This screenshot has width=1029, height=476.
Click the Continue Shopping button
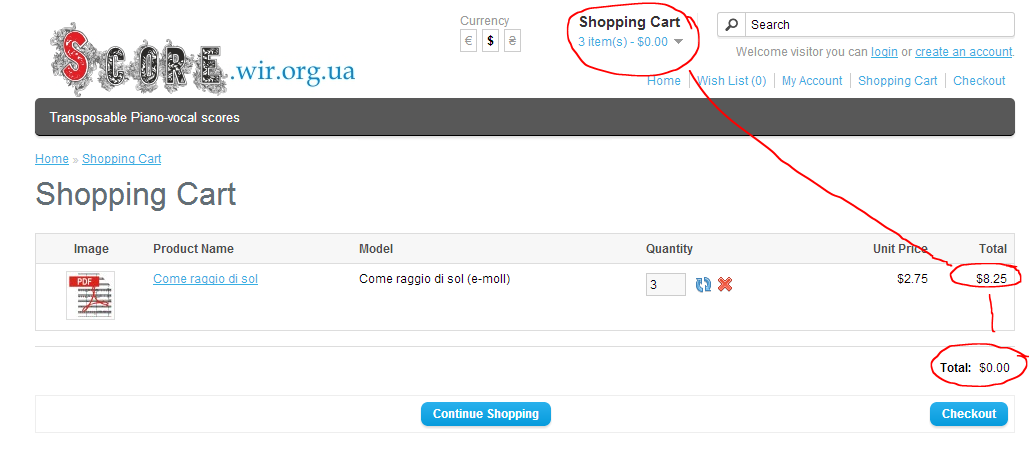tap(486, 414)
